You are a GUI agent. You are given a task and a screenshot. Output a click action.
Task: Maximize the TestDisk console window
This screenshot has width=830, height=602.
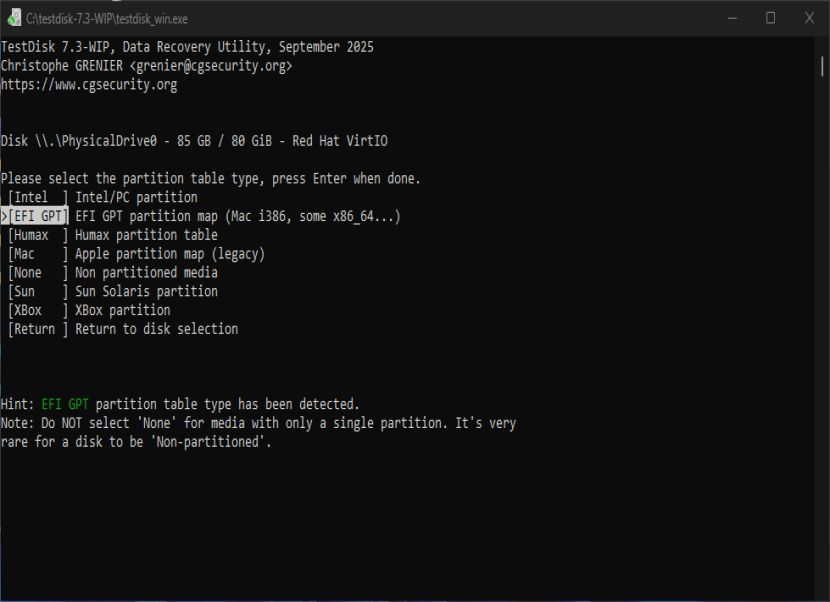coord(771,18)
